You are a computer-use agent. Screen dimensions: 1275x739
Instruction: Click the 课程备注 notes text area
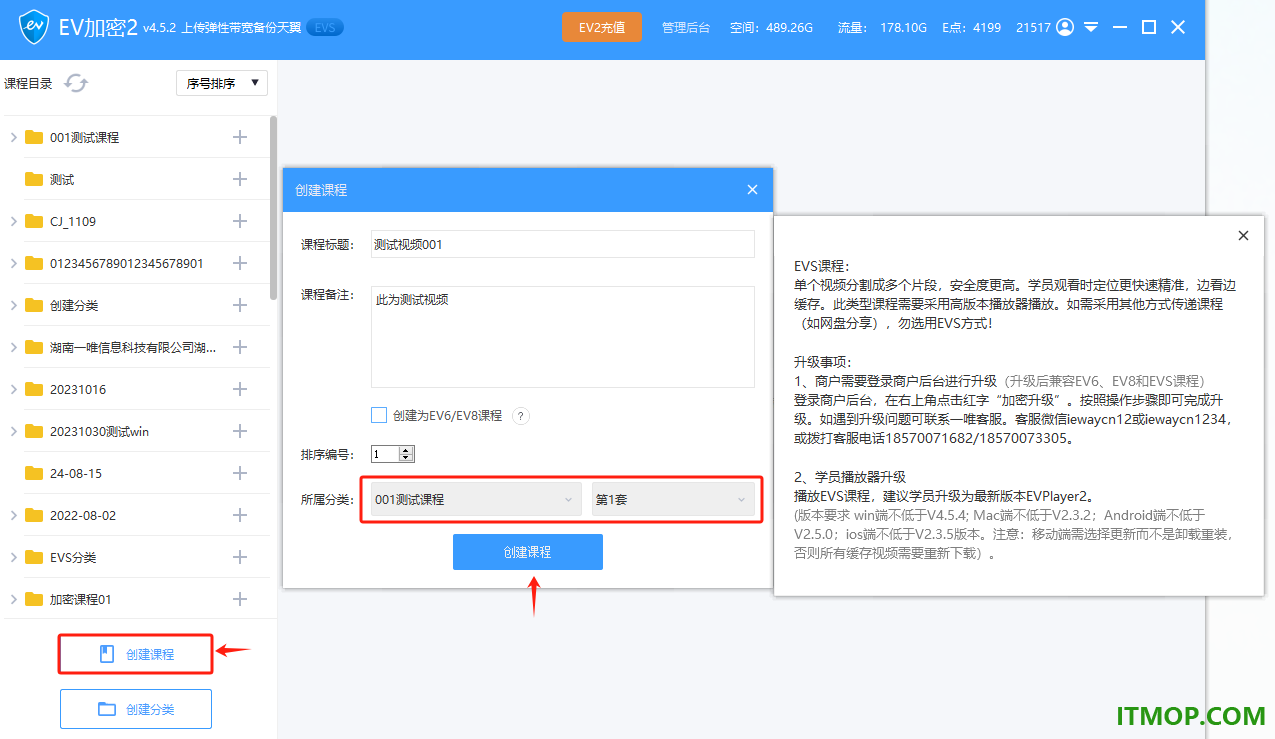(563, 337)
